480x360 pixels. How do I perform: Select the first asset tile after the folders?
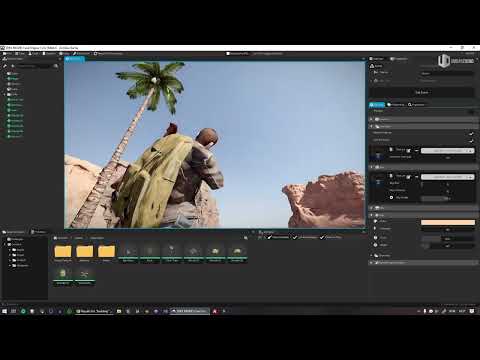(128, 253)
